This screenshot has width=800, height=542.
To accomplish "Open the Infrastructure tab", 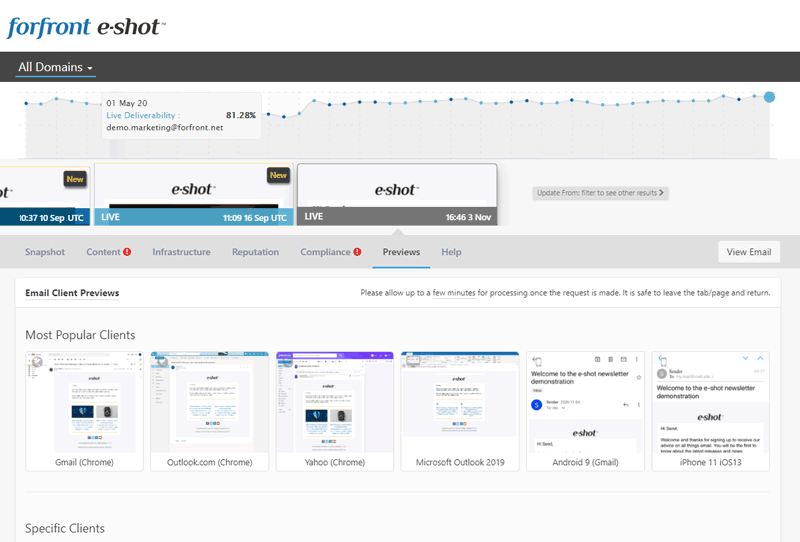I will click(x=181, y=252).
